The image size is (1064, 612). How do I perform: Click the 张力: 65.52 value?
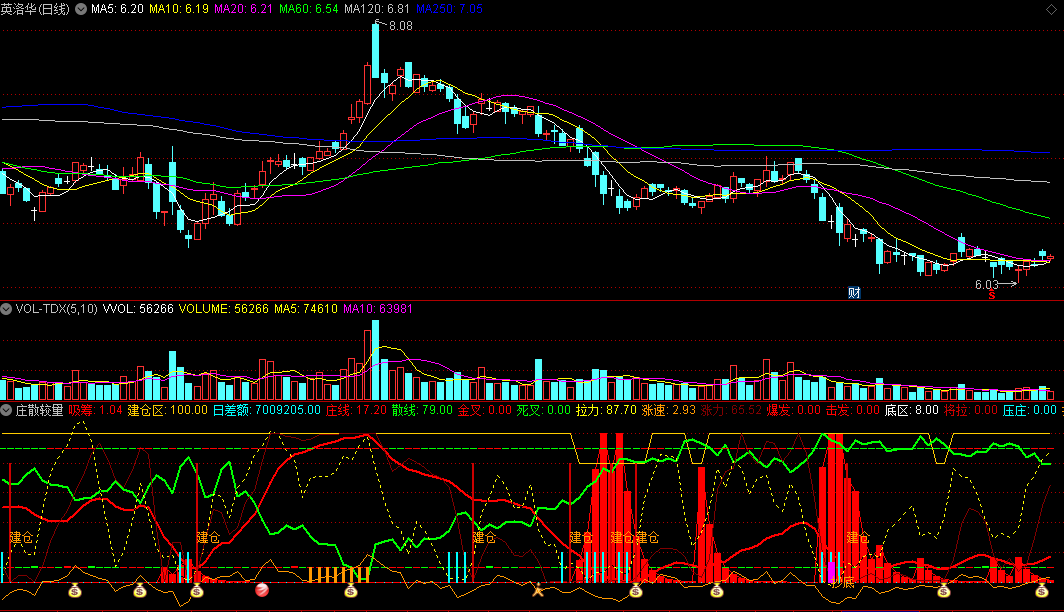(731, 410)
